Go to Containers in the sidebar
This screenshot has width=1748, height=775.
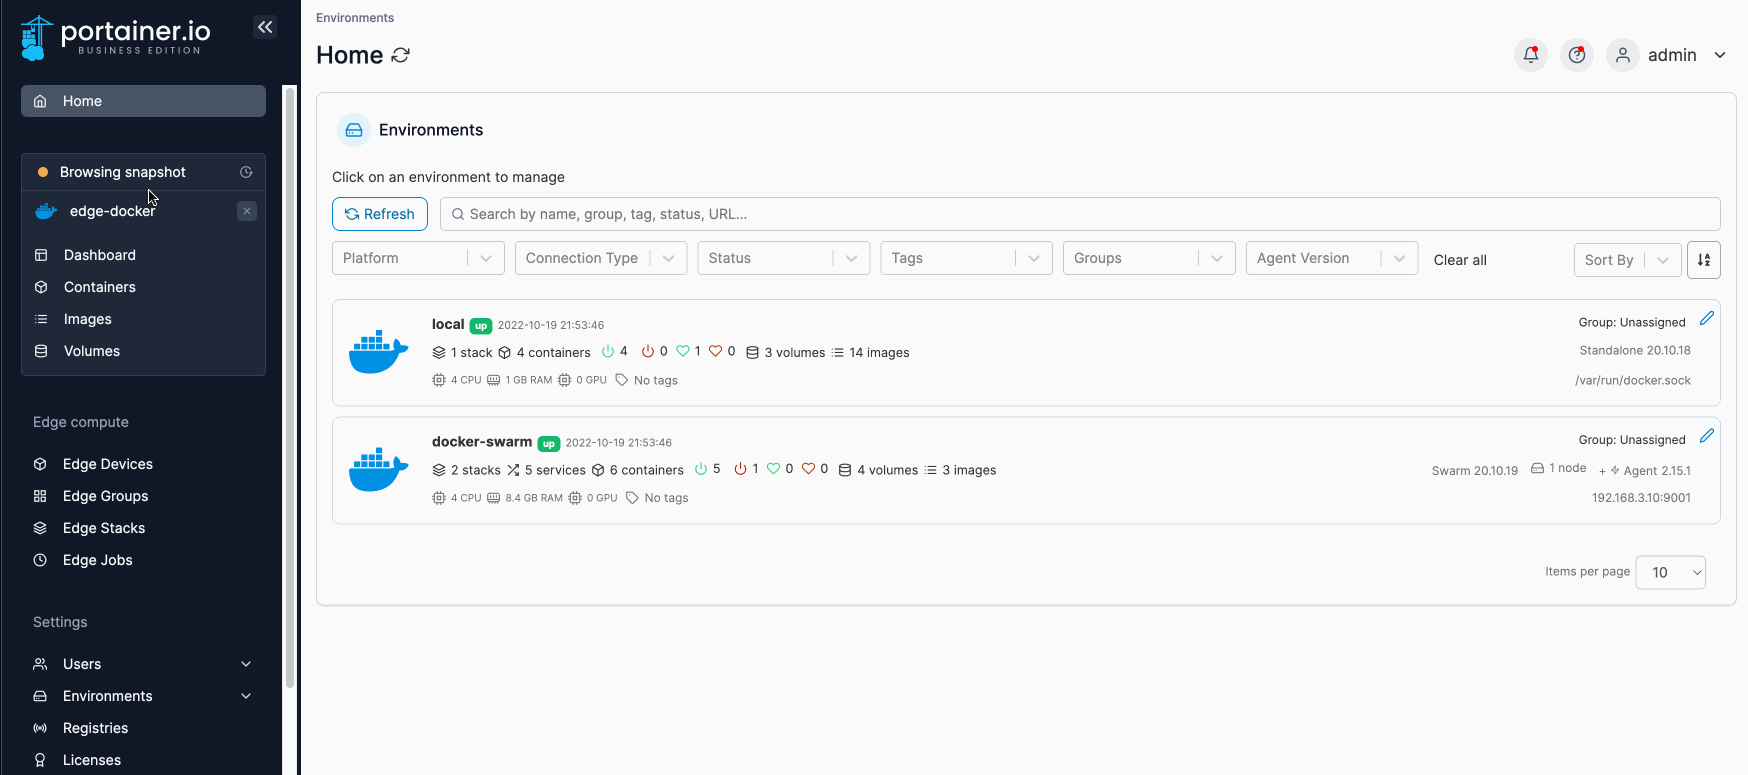pyautogui.click(x=99, y=287)
